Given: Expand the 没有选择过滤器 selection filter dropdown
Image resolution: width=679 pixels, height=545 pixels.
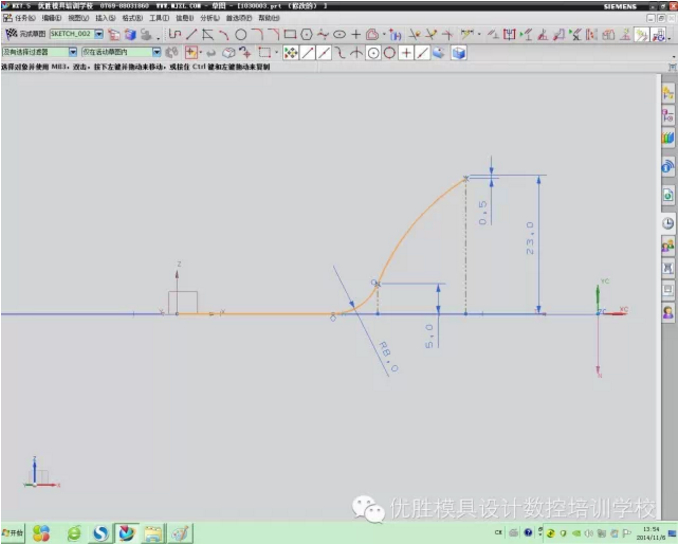Looking at the screenshot, I should pos(72,52).
